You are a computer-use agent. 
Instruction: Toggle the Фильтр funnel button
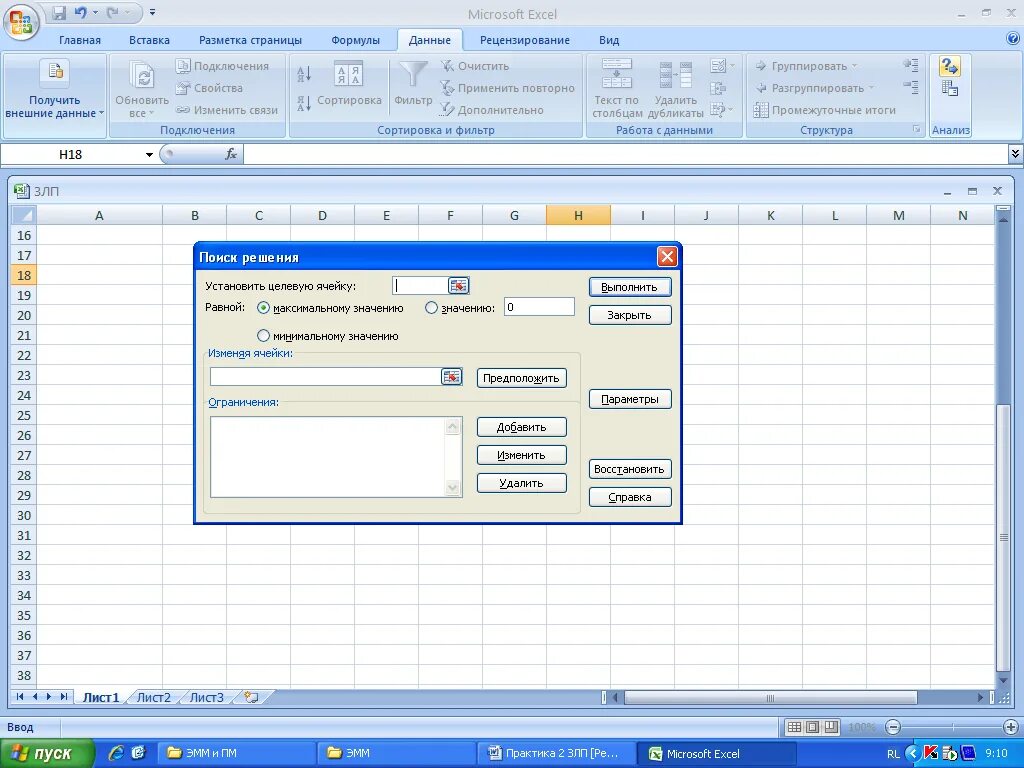pos(413,83)
